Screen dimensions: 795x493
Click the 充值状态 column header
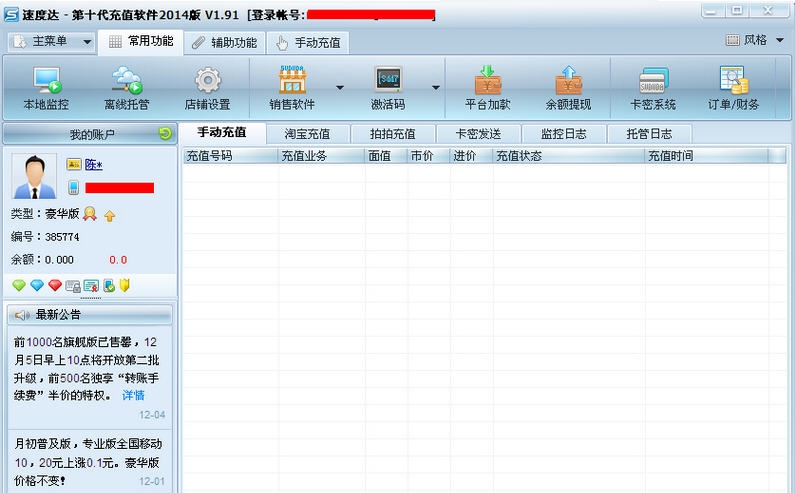(568, 156)
